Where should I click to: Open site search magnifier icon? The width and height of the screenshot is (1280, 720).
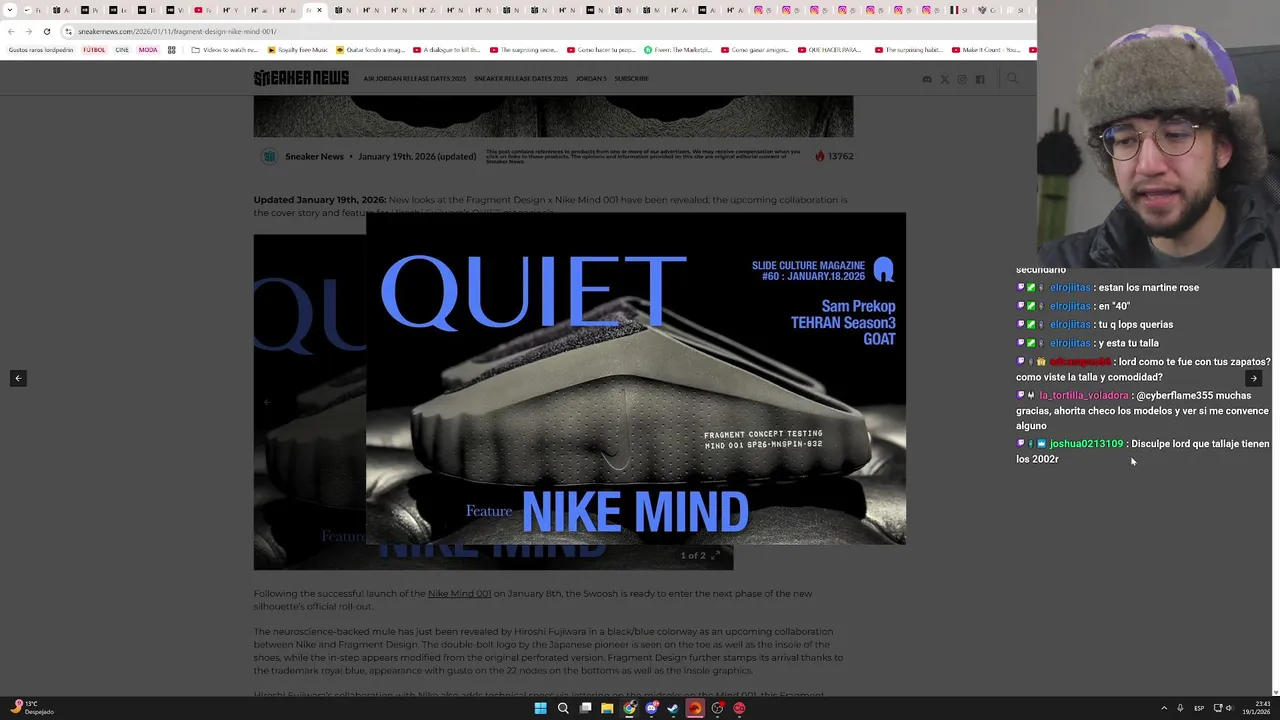pos(1012,78)
